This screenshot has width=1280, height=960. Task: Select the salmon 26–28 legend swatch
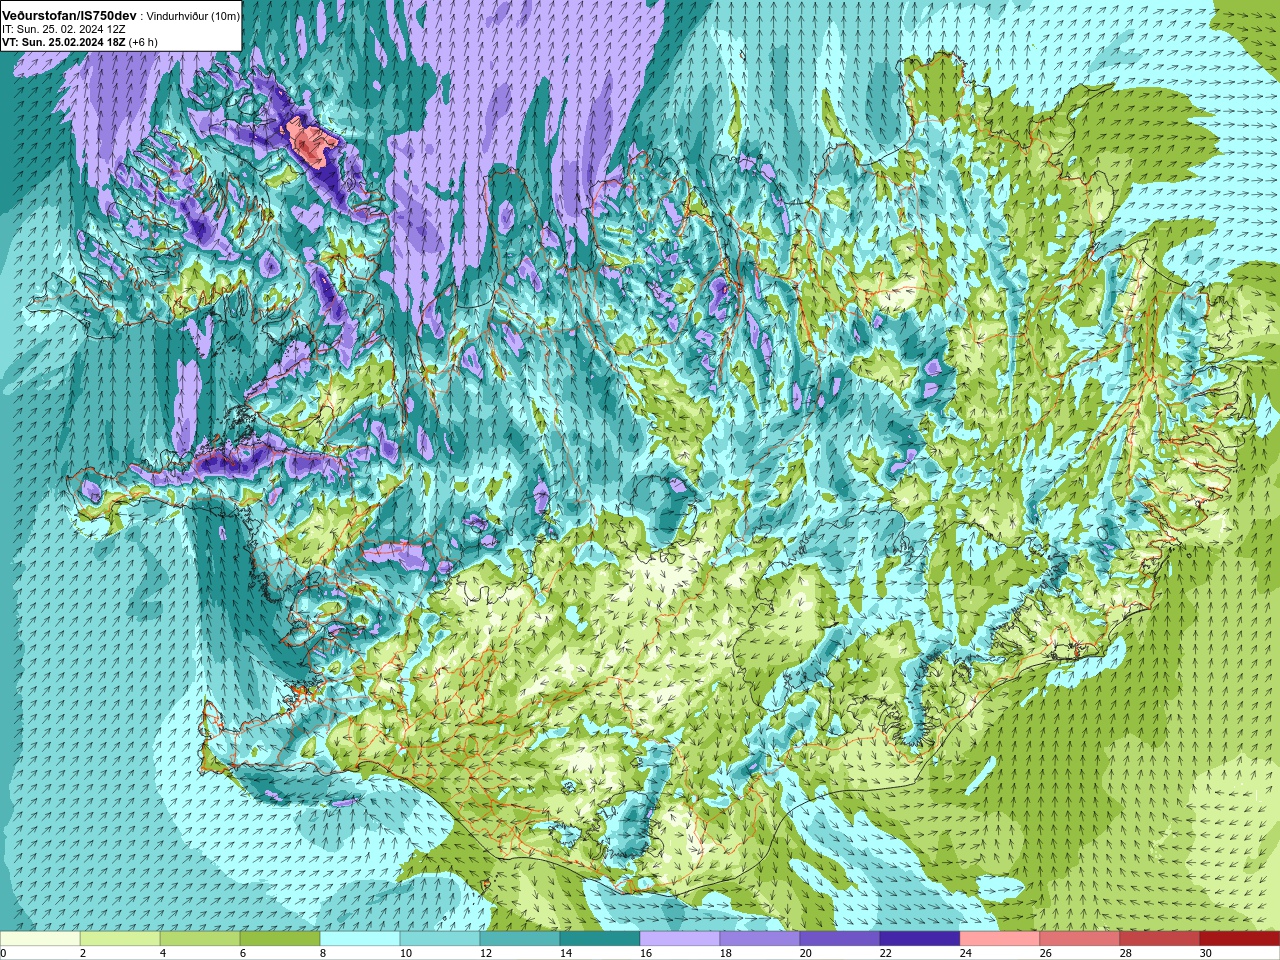pos(1080,939)
